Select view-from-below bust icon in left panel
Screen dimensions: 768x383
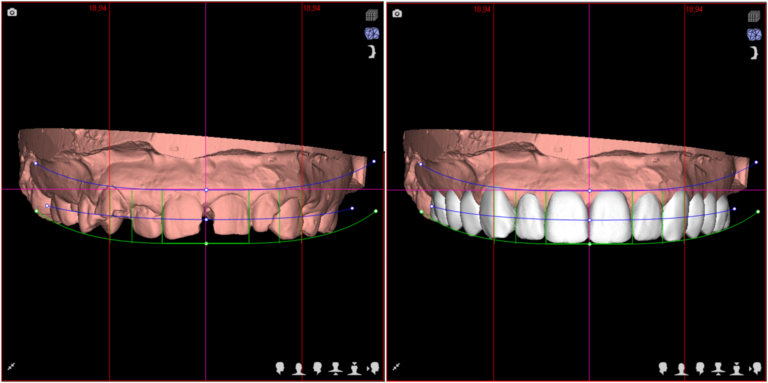(336, 368)
